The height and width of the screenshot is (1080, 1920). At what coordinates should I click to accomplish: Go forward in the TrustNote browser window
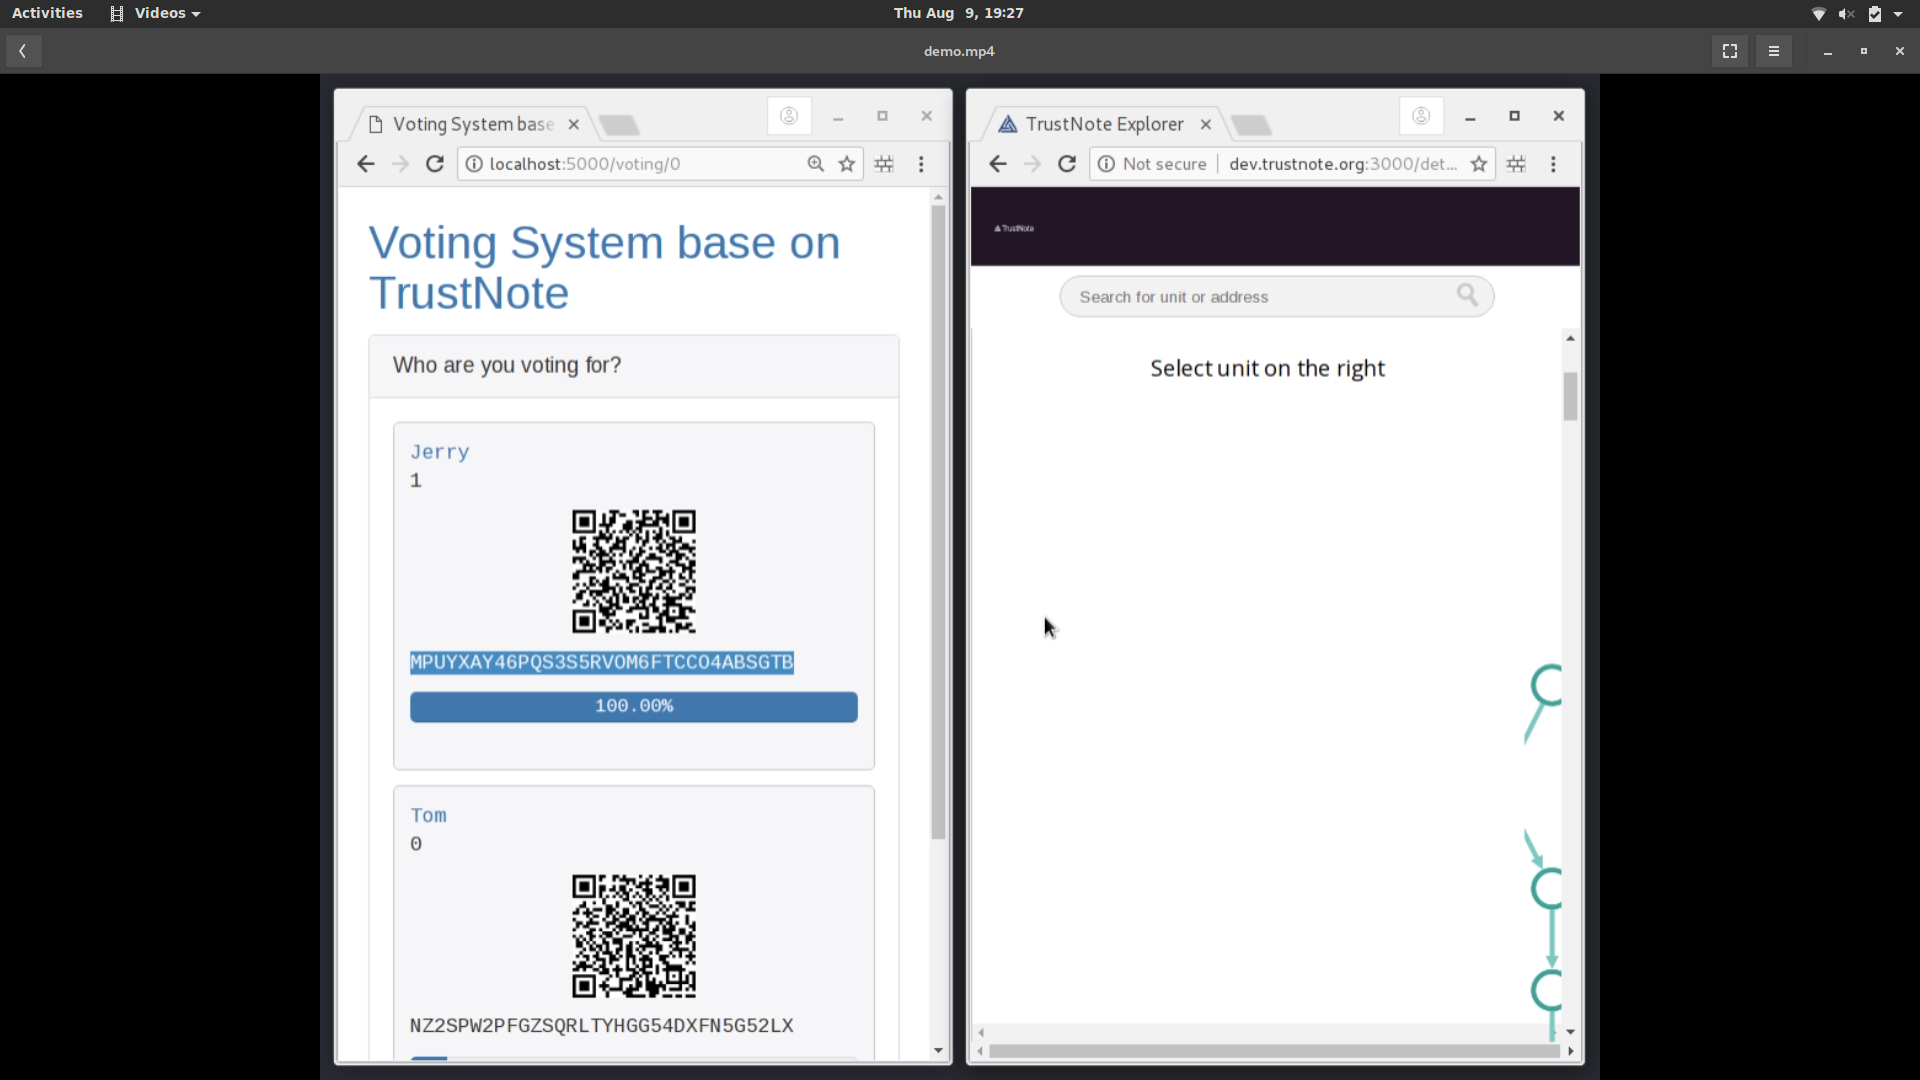(x=1033, y=164)
